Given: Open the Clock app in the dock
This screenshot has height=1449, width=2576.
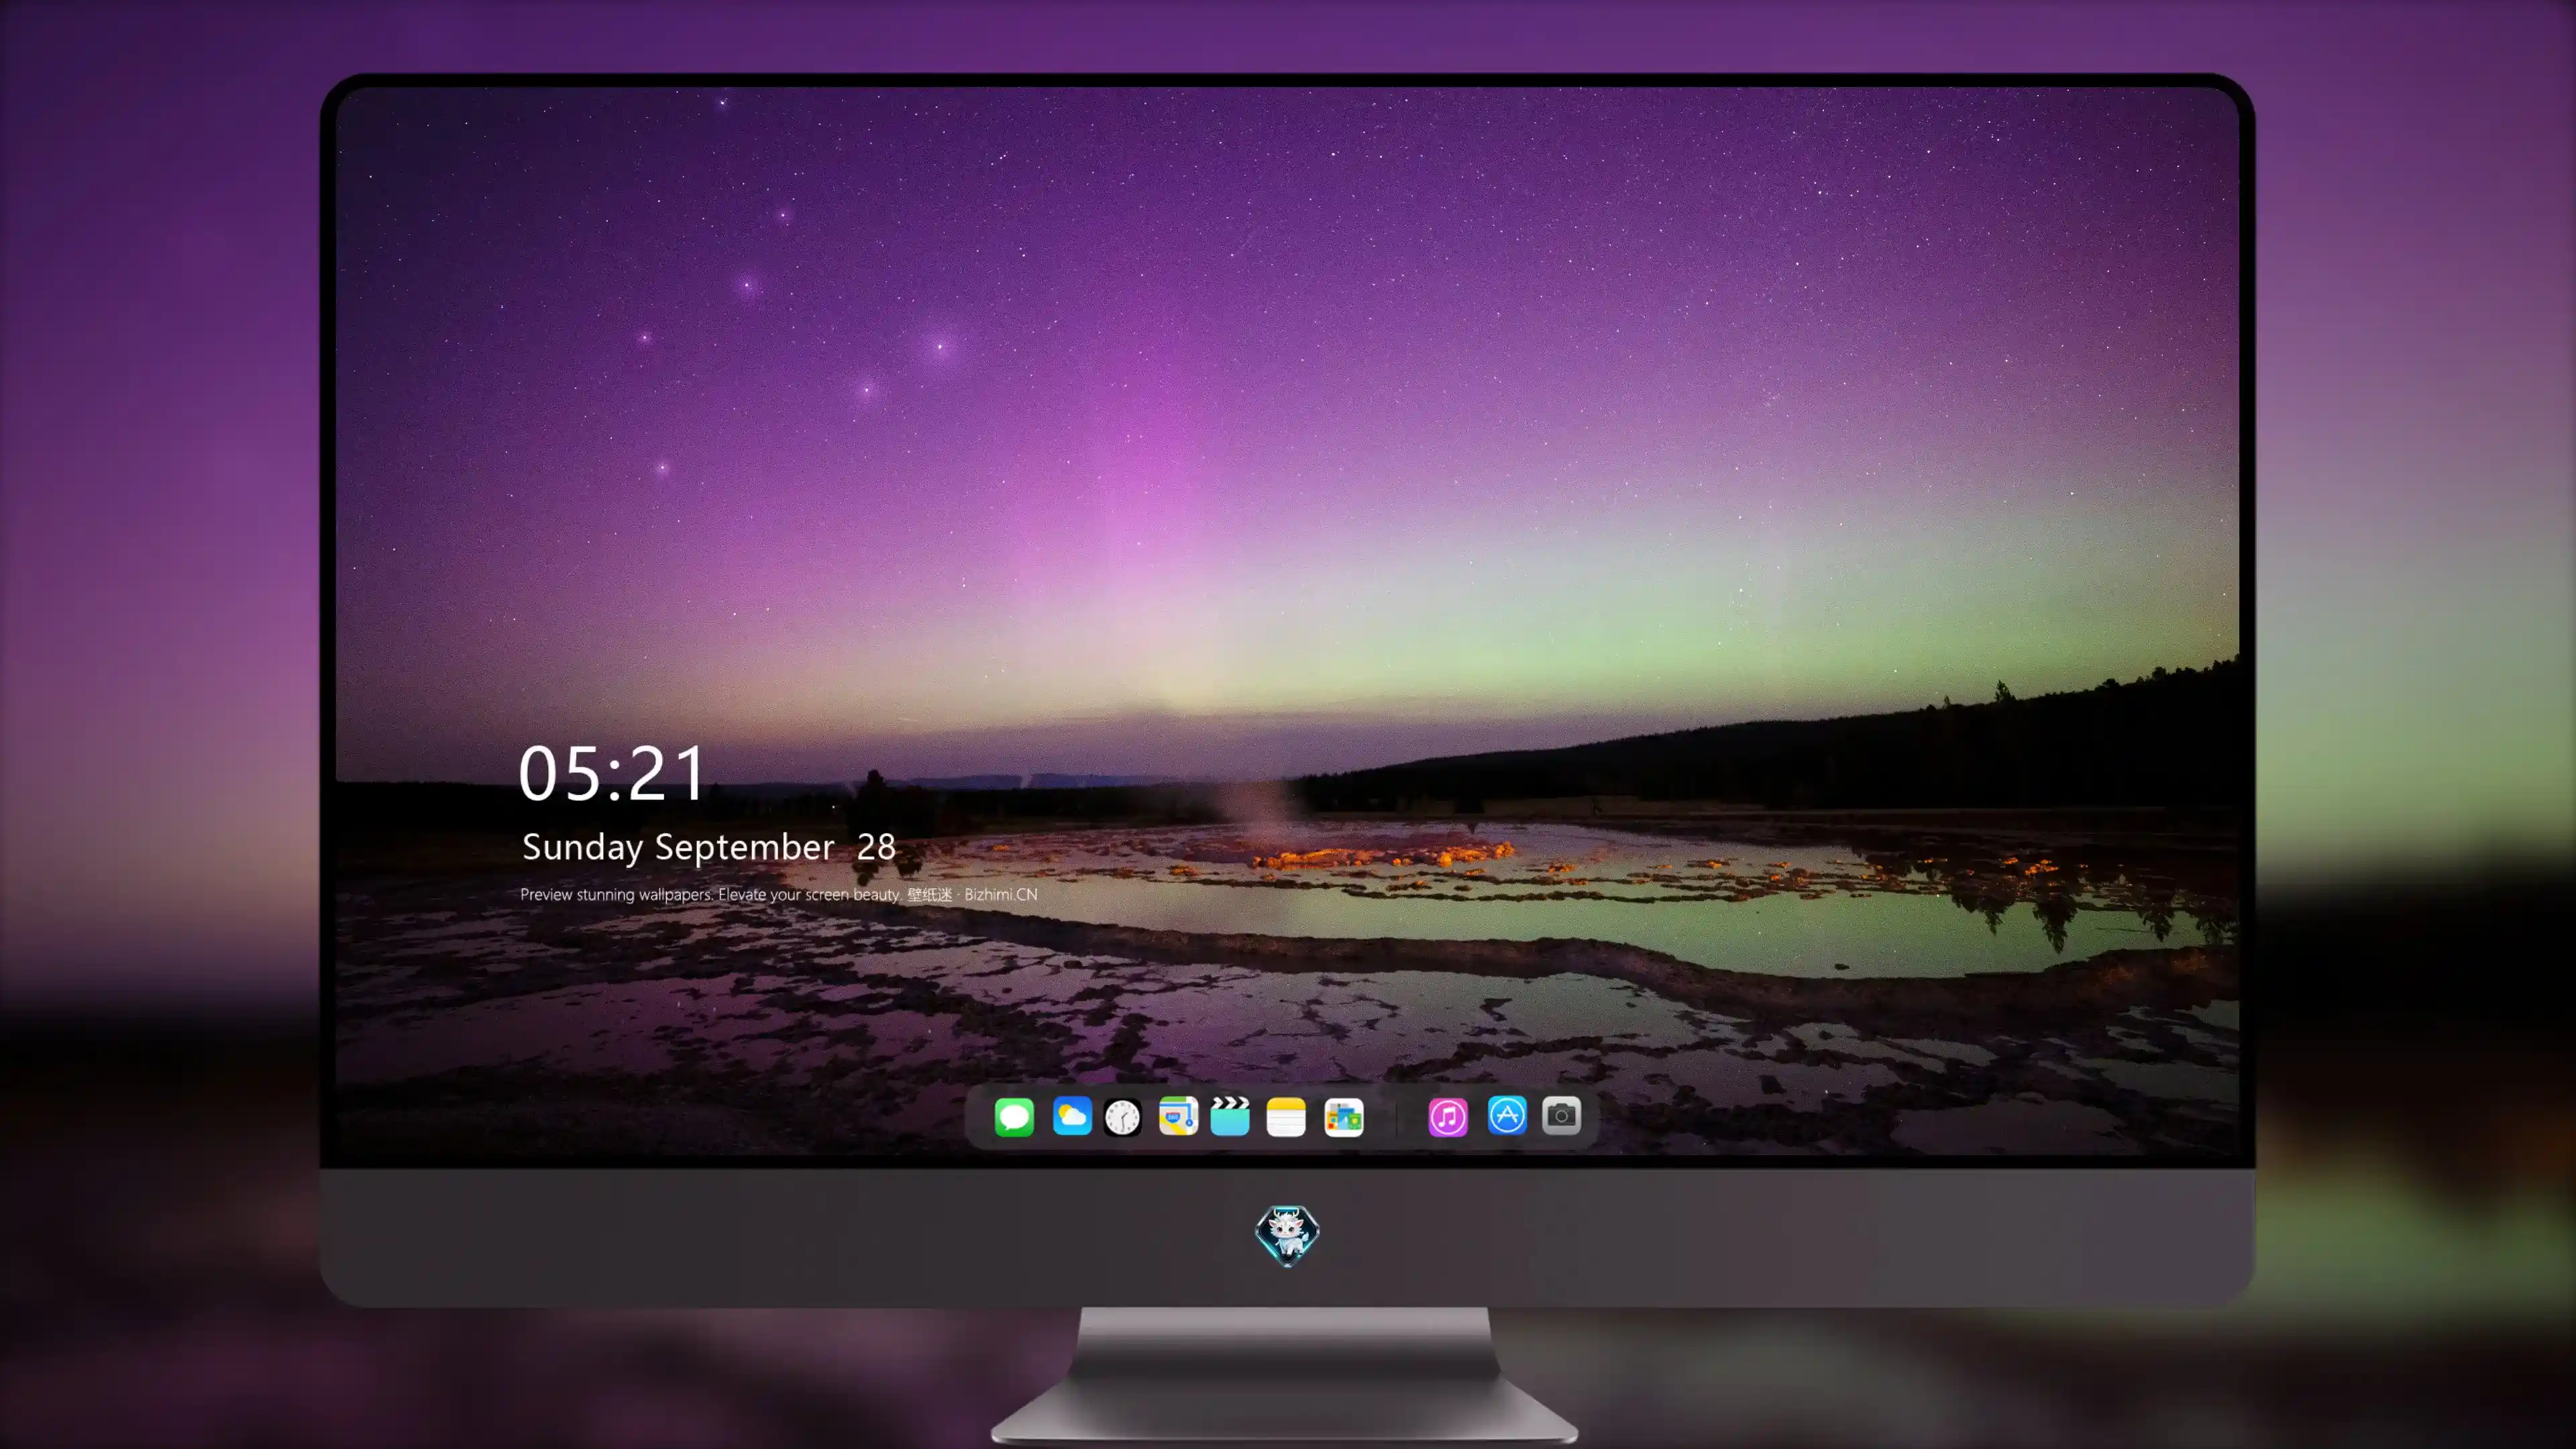Looking at the screenshot, I should click(x=1122, y=1117).
